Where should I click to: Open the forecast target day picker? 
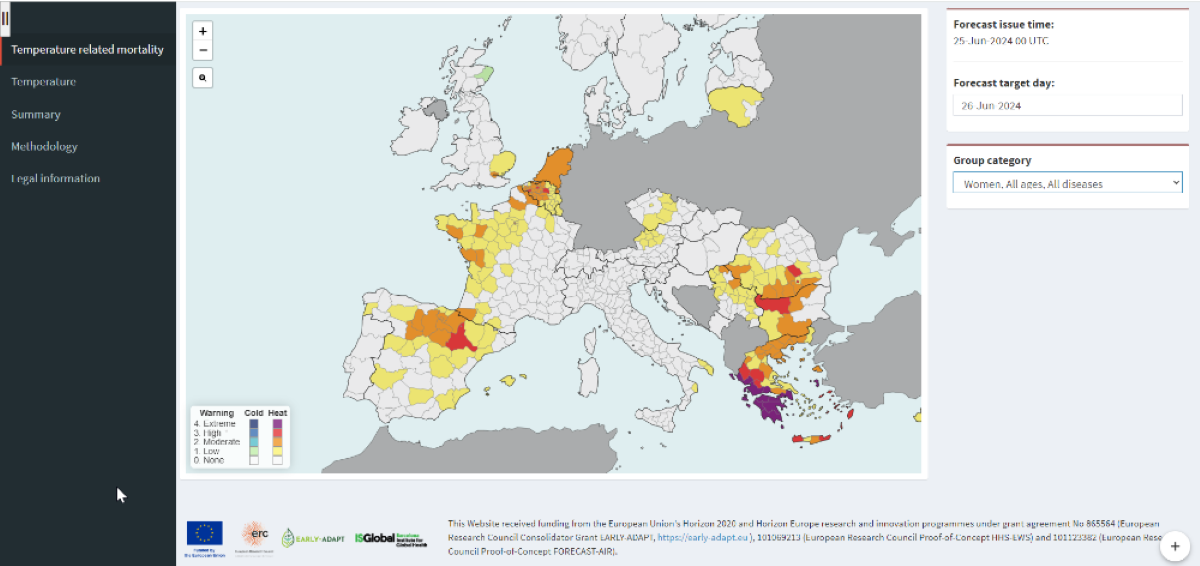1067,105
